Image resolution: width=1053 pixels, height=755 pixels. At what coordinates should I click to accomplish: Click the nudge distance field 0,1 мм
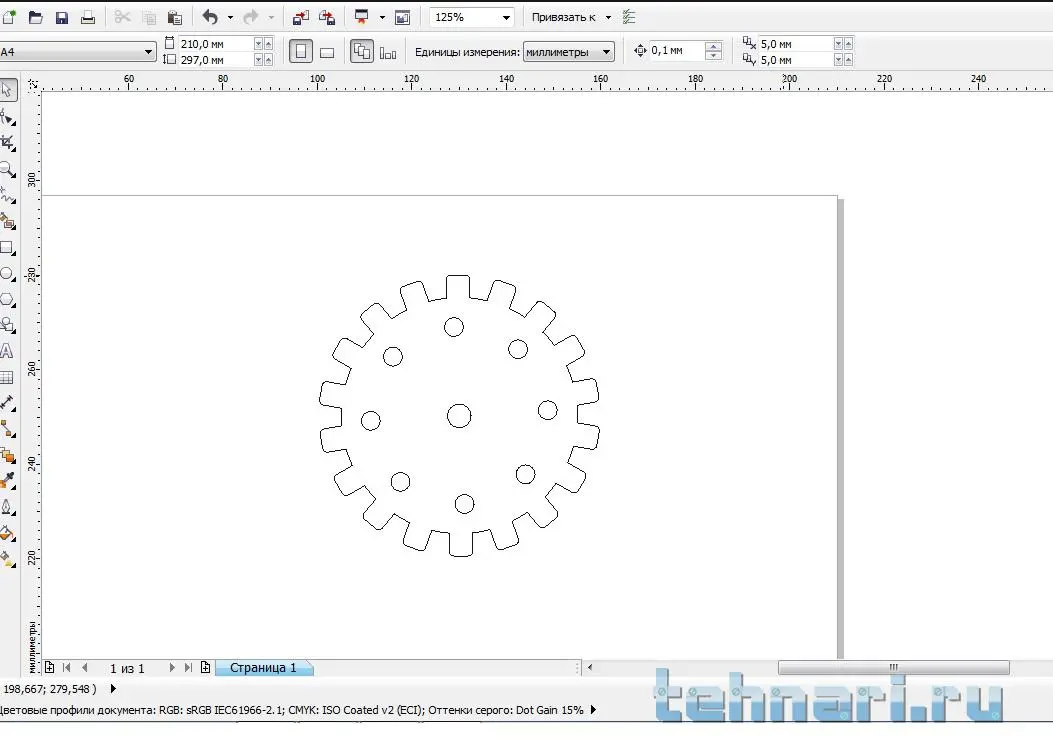click(677, 50)
